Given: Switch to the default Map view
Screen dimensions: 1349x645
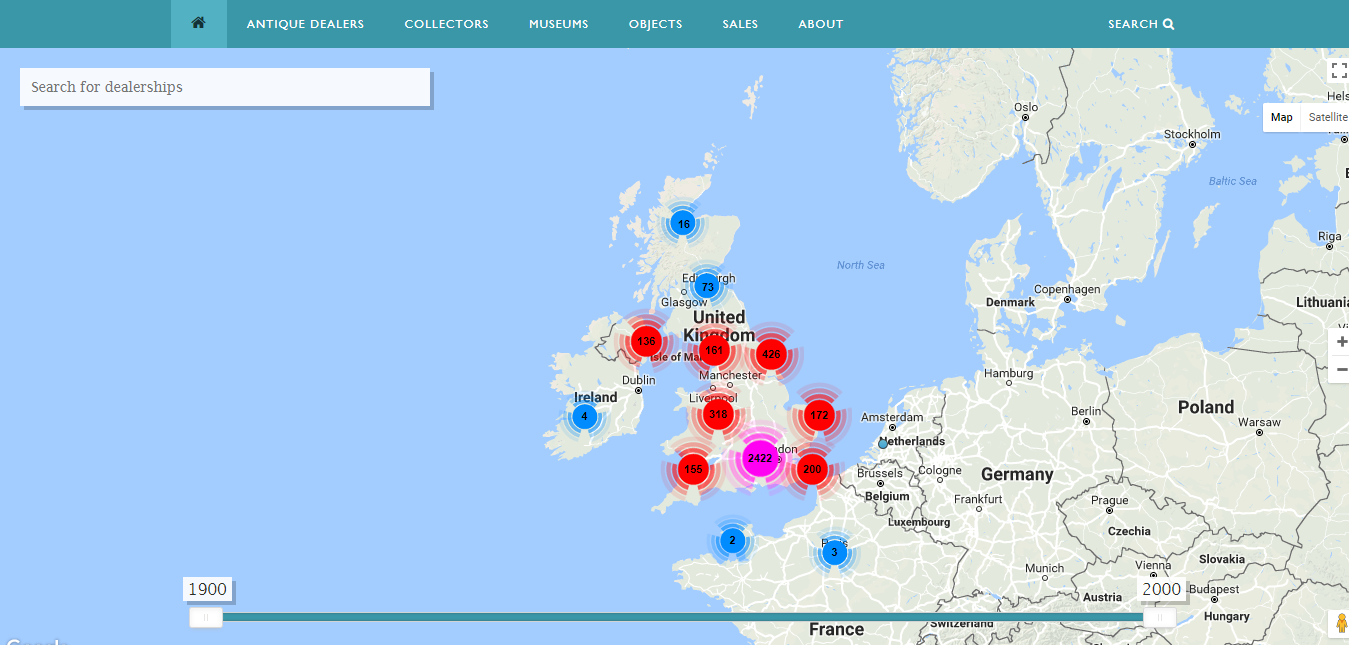Looking at the screenshot, I should coord(1281,117).
